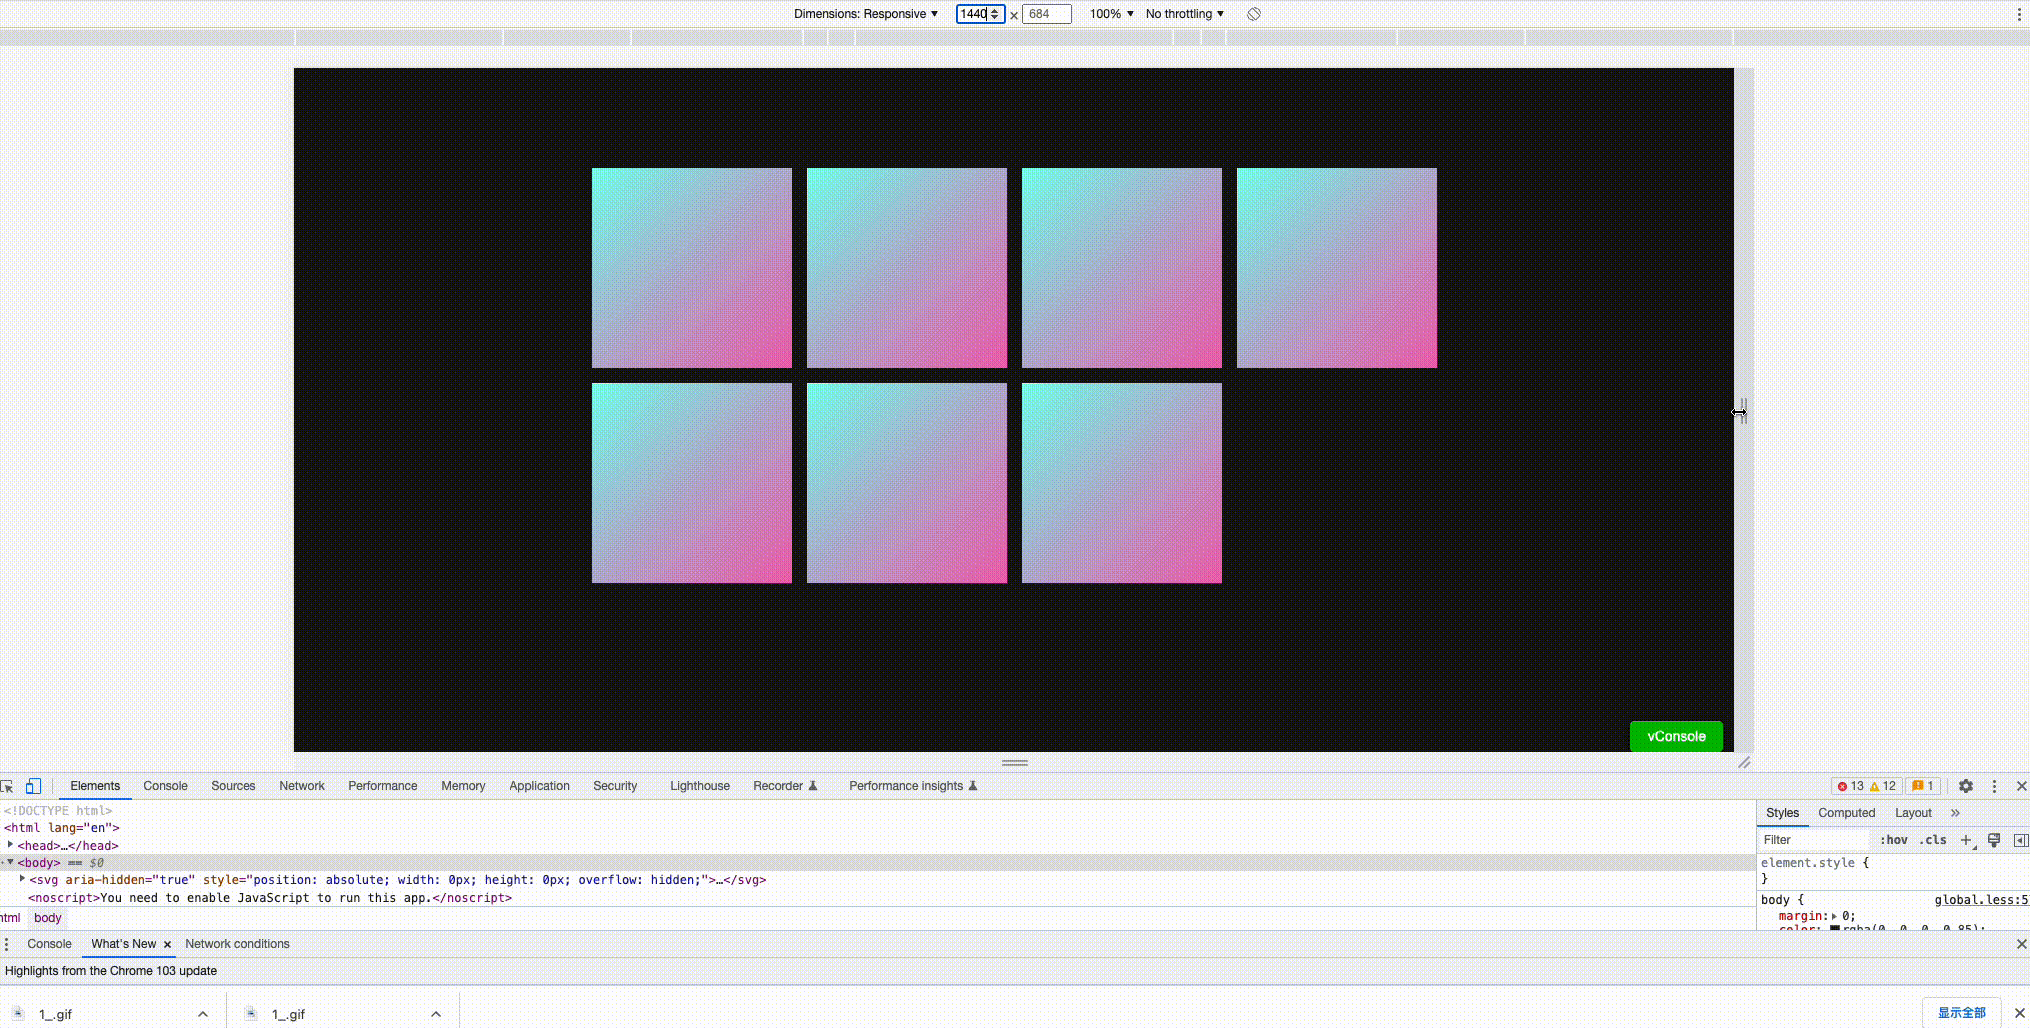
Task: Click the first 1_.gif download file icon
Action: pos(18,1013)
